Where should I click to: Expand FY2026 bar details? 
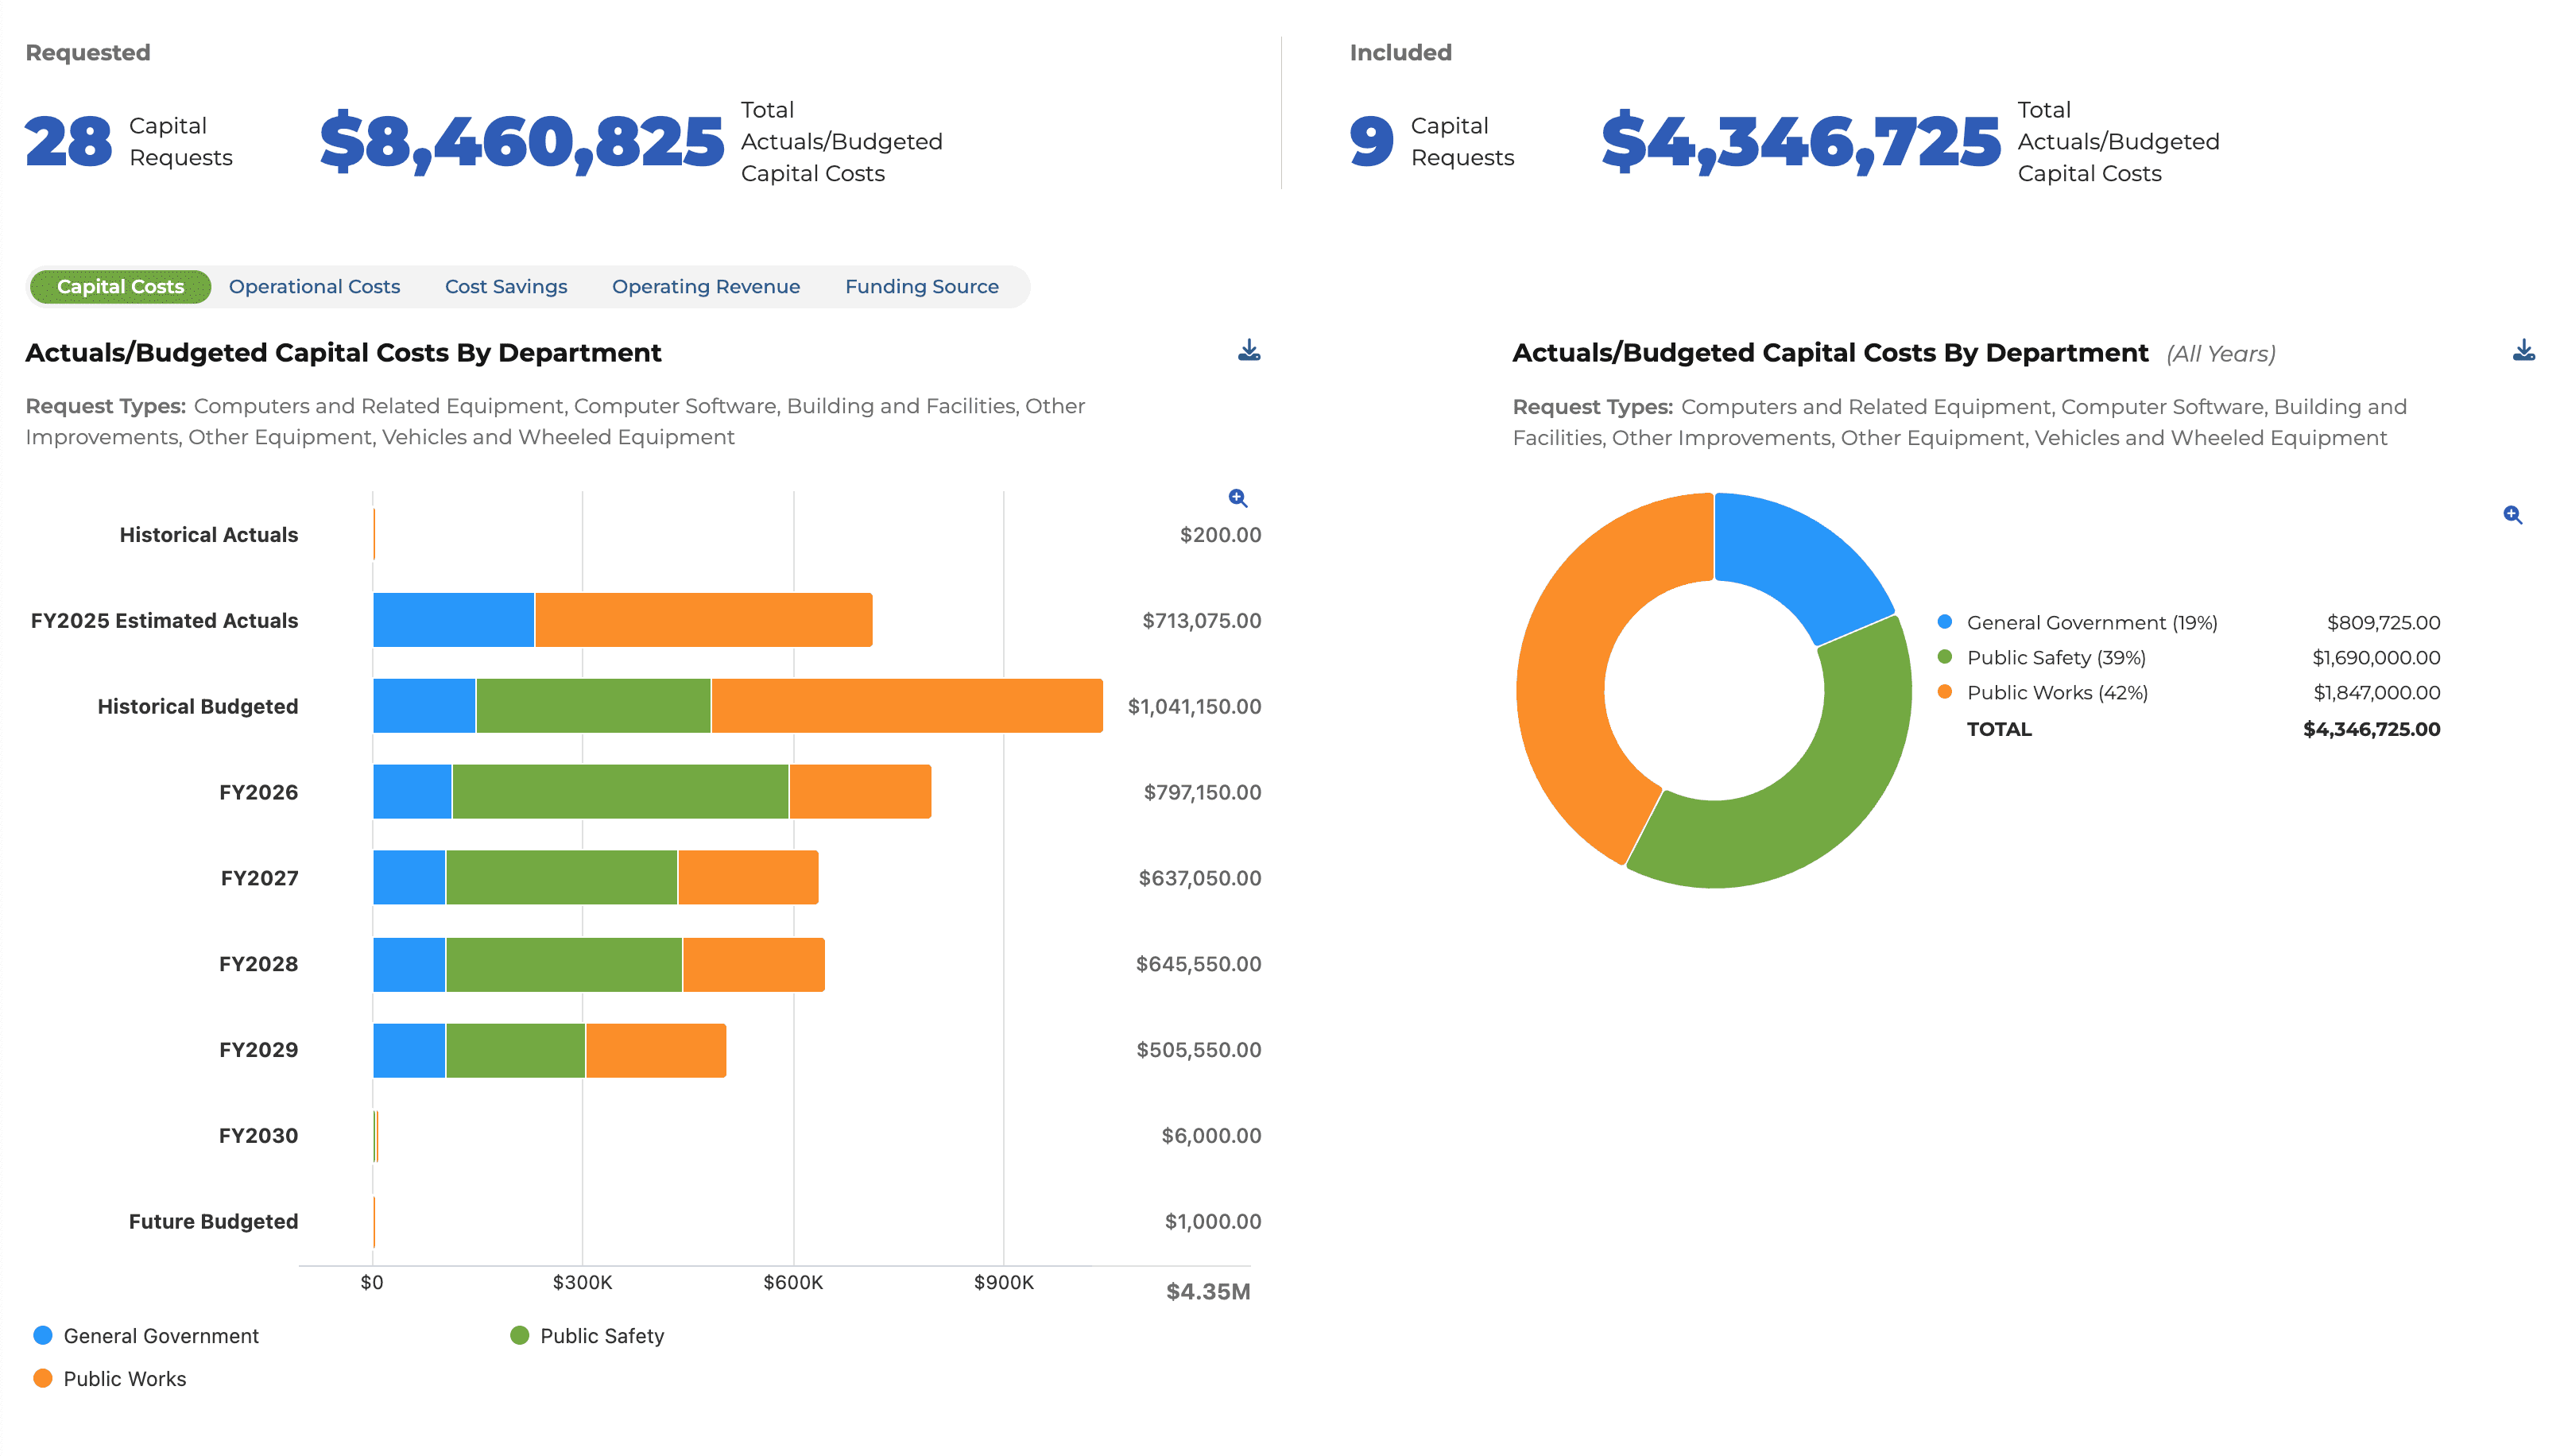click(x=650, y=791)
